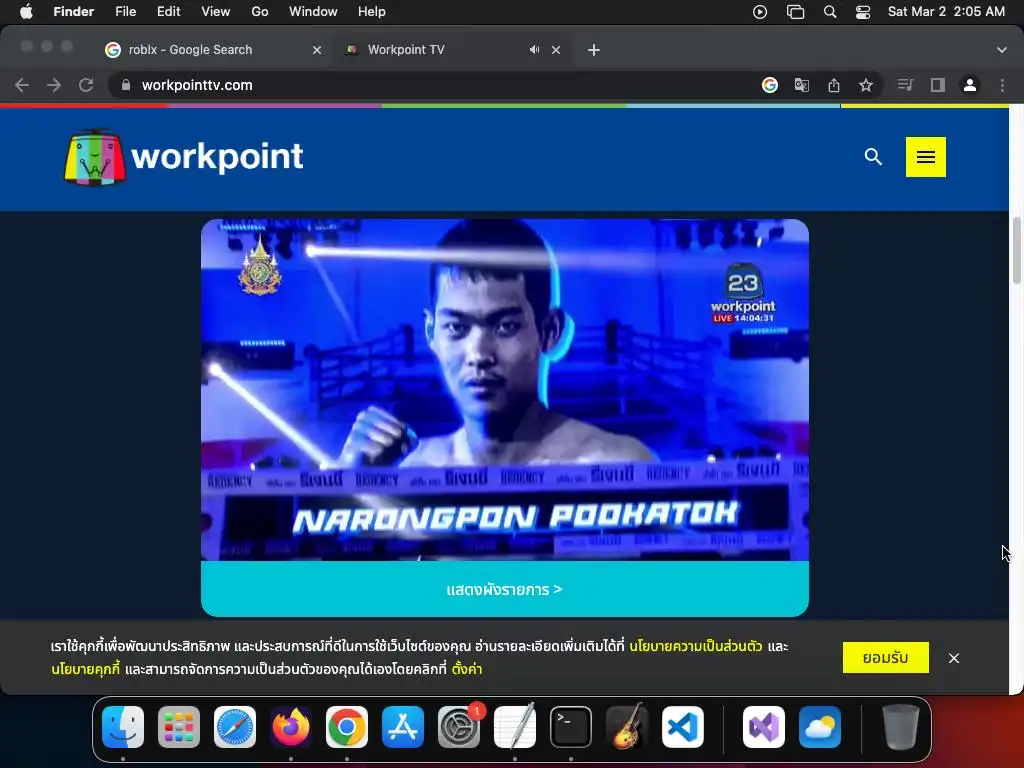Open System Settings from the Dock
Screen dimensions: 1024x768
point(459,727)
